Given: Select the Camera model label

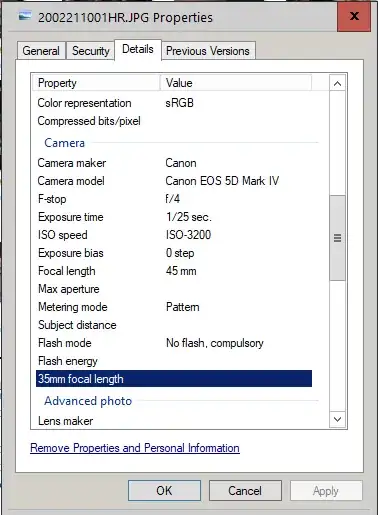Looking at the screenshot, I should point(71,181).
